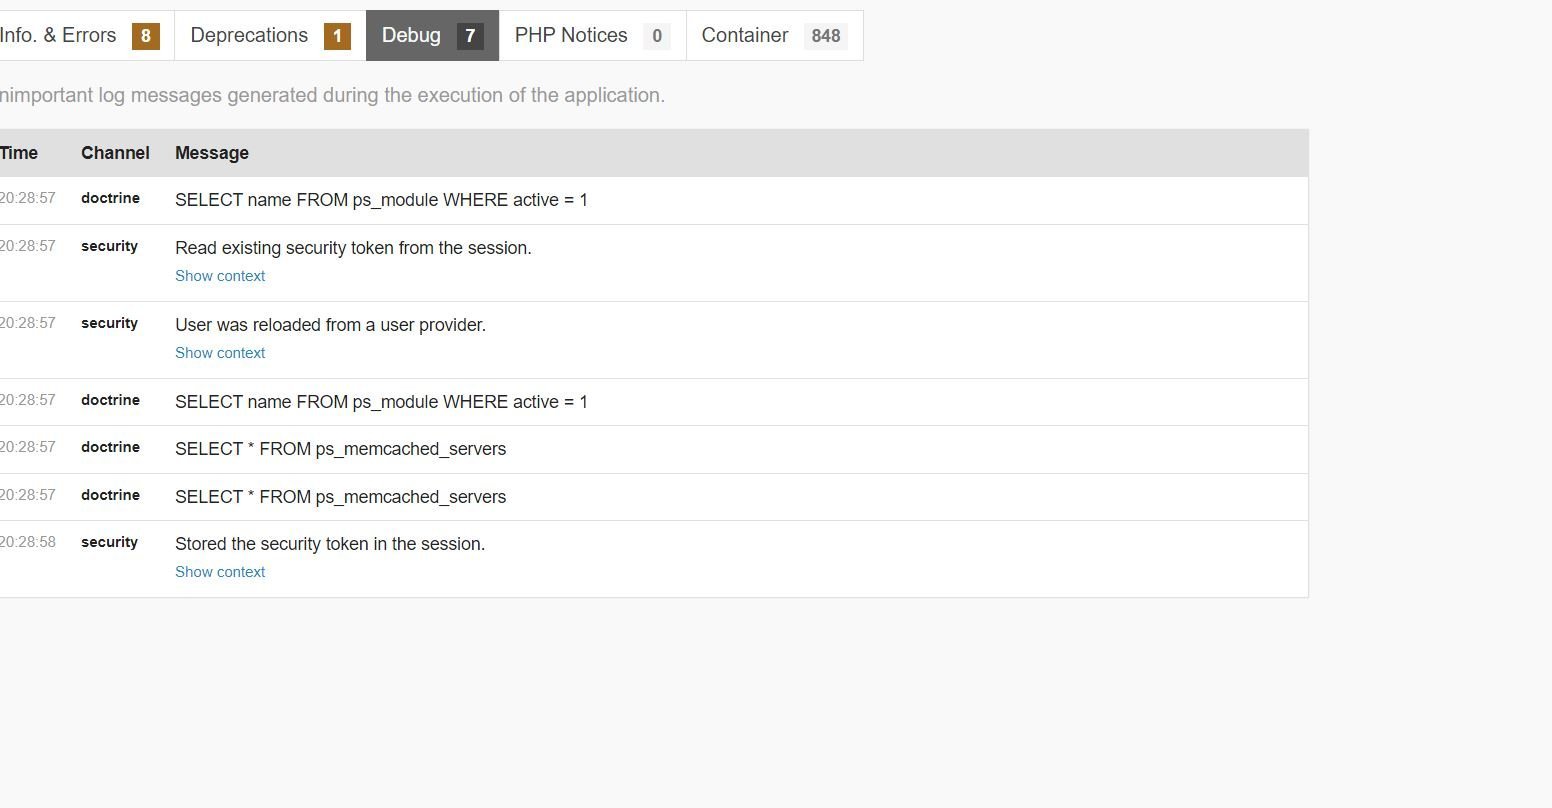Click the Info. & Errors count badge 8
This screenshot has width=1552, height=808.
146,37
